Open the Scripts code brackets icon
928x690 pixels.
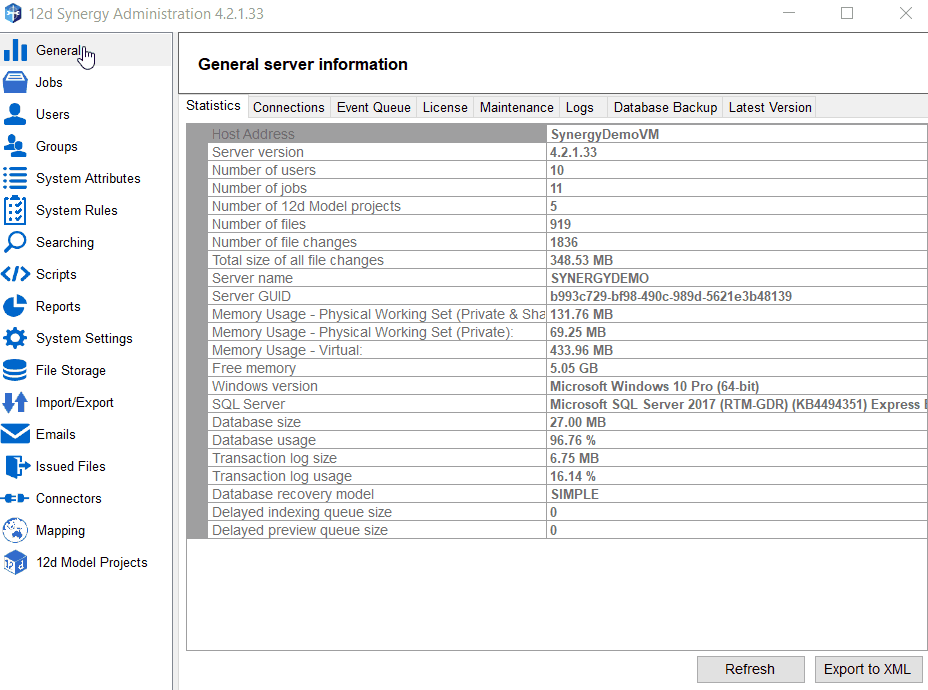pos(15,274)
